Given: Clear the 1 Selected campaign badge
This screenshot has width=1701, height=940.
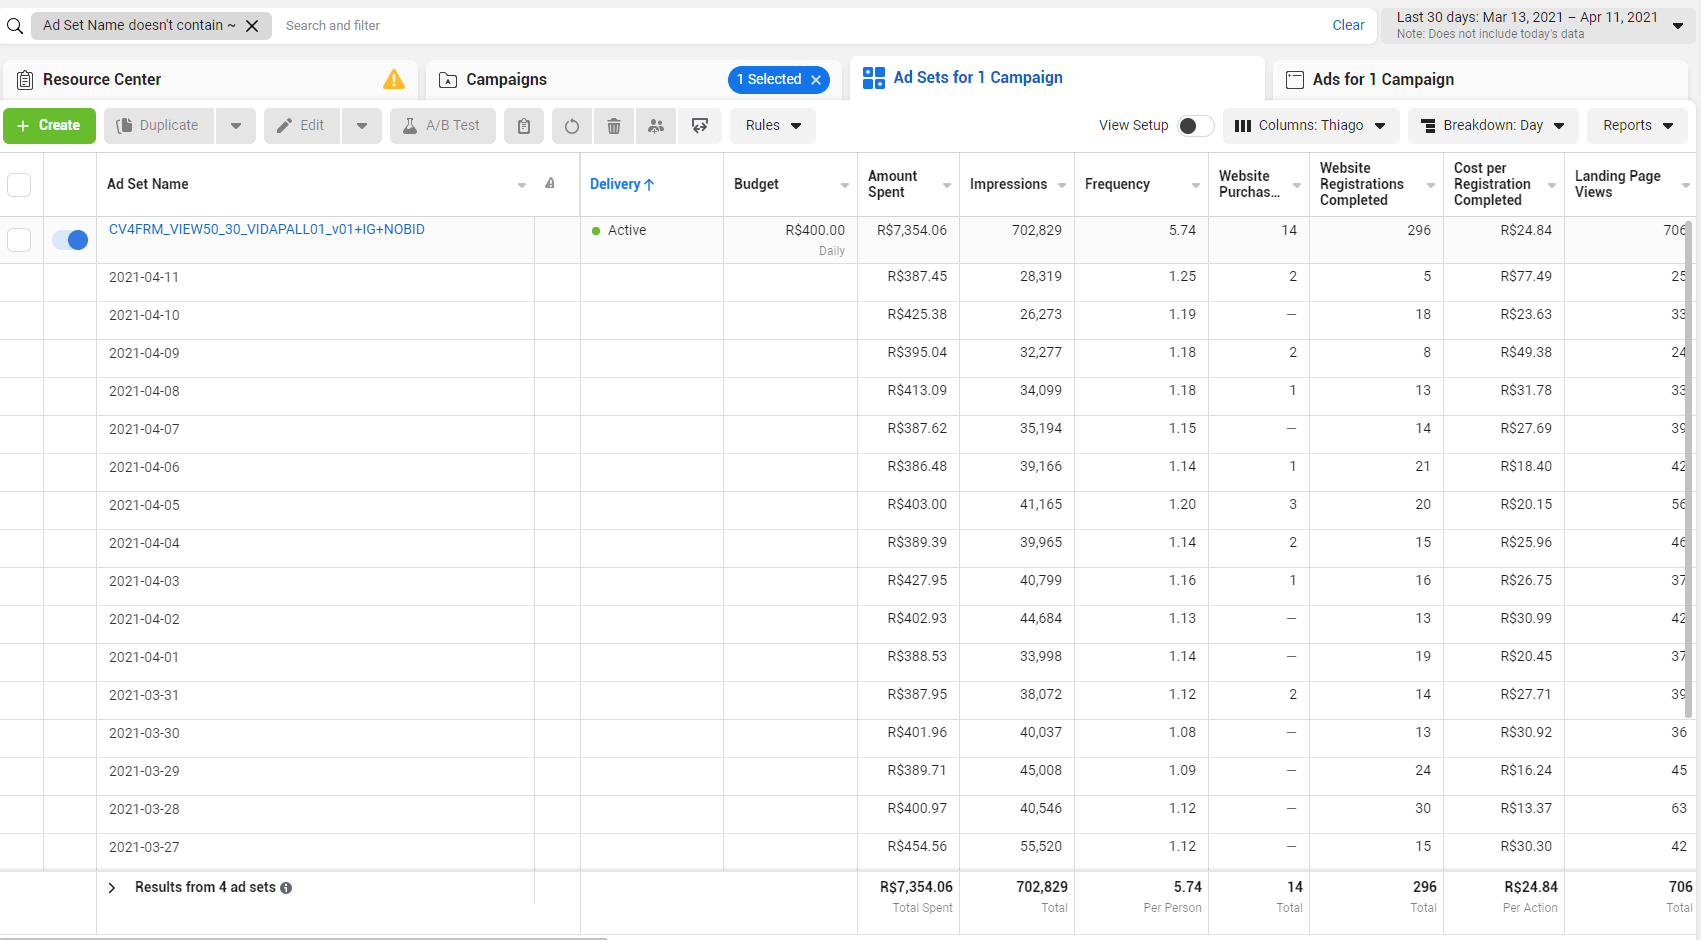Looking at the screenshot, I should click(x=816, y=80).
